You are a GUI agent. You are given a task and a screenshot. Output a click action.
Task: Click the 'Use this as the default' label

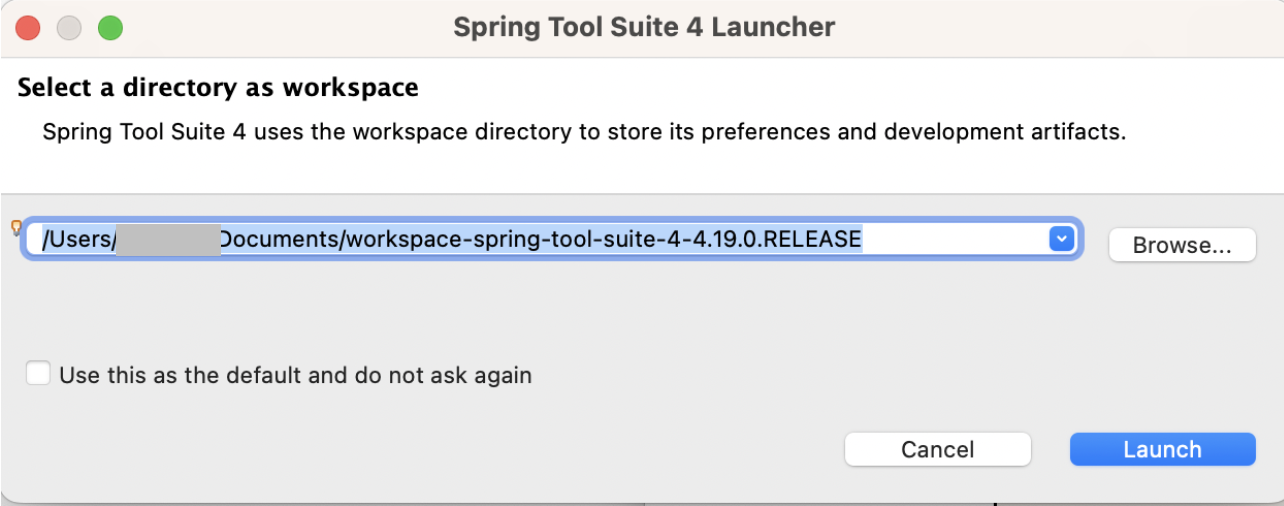(x=296, y=376)
